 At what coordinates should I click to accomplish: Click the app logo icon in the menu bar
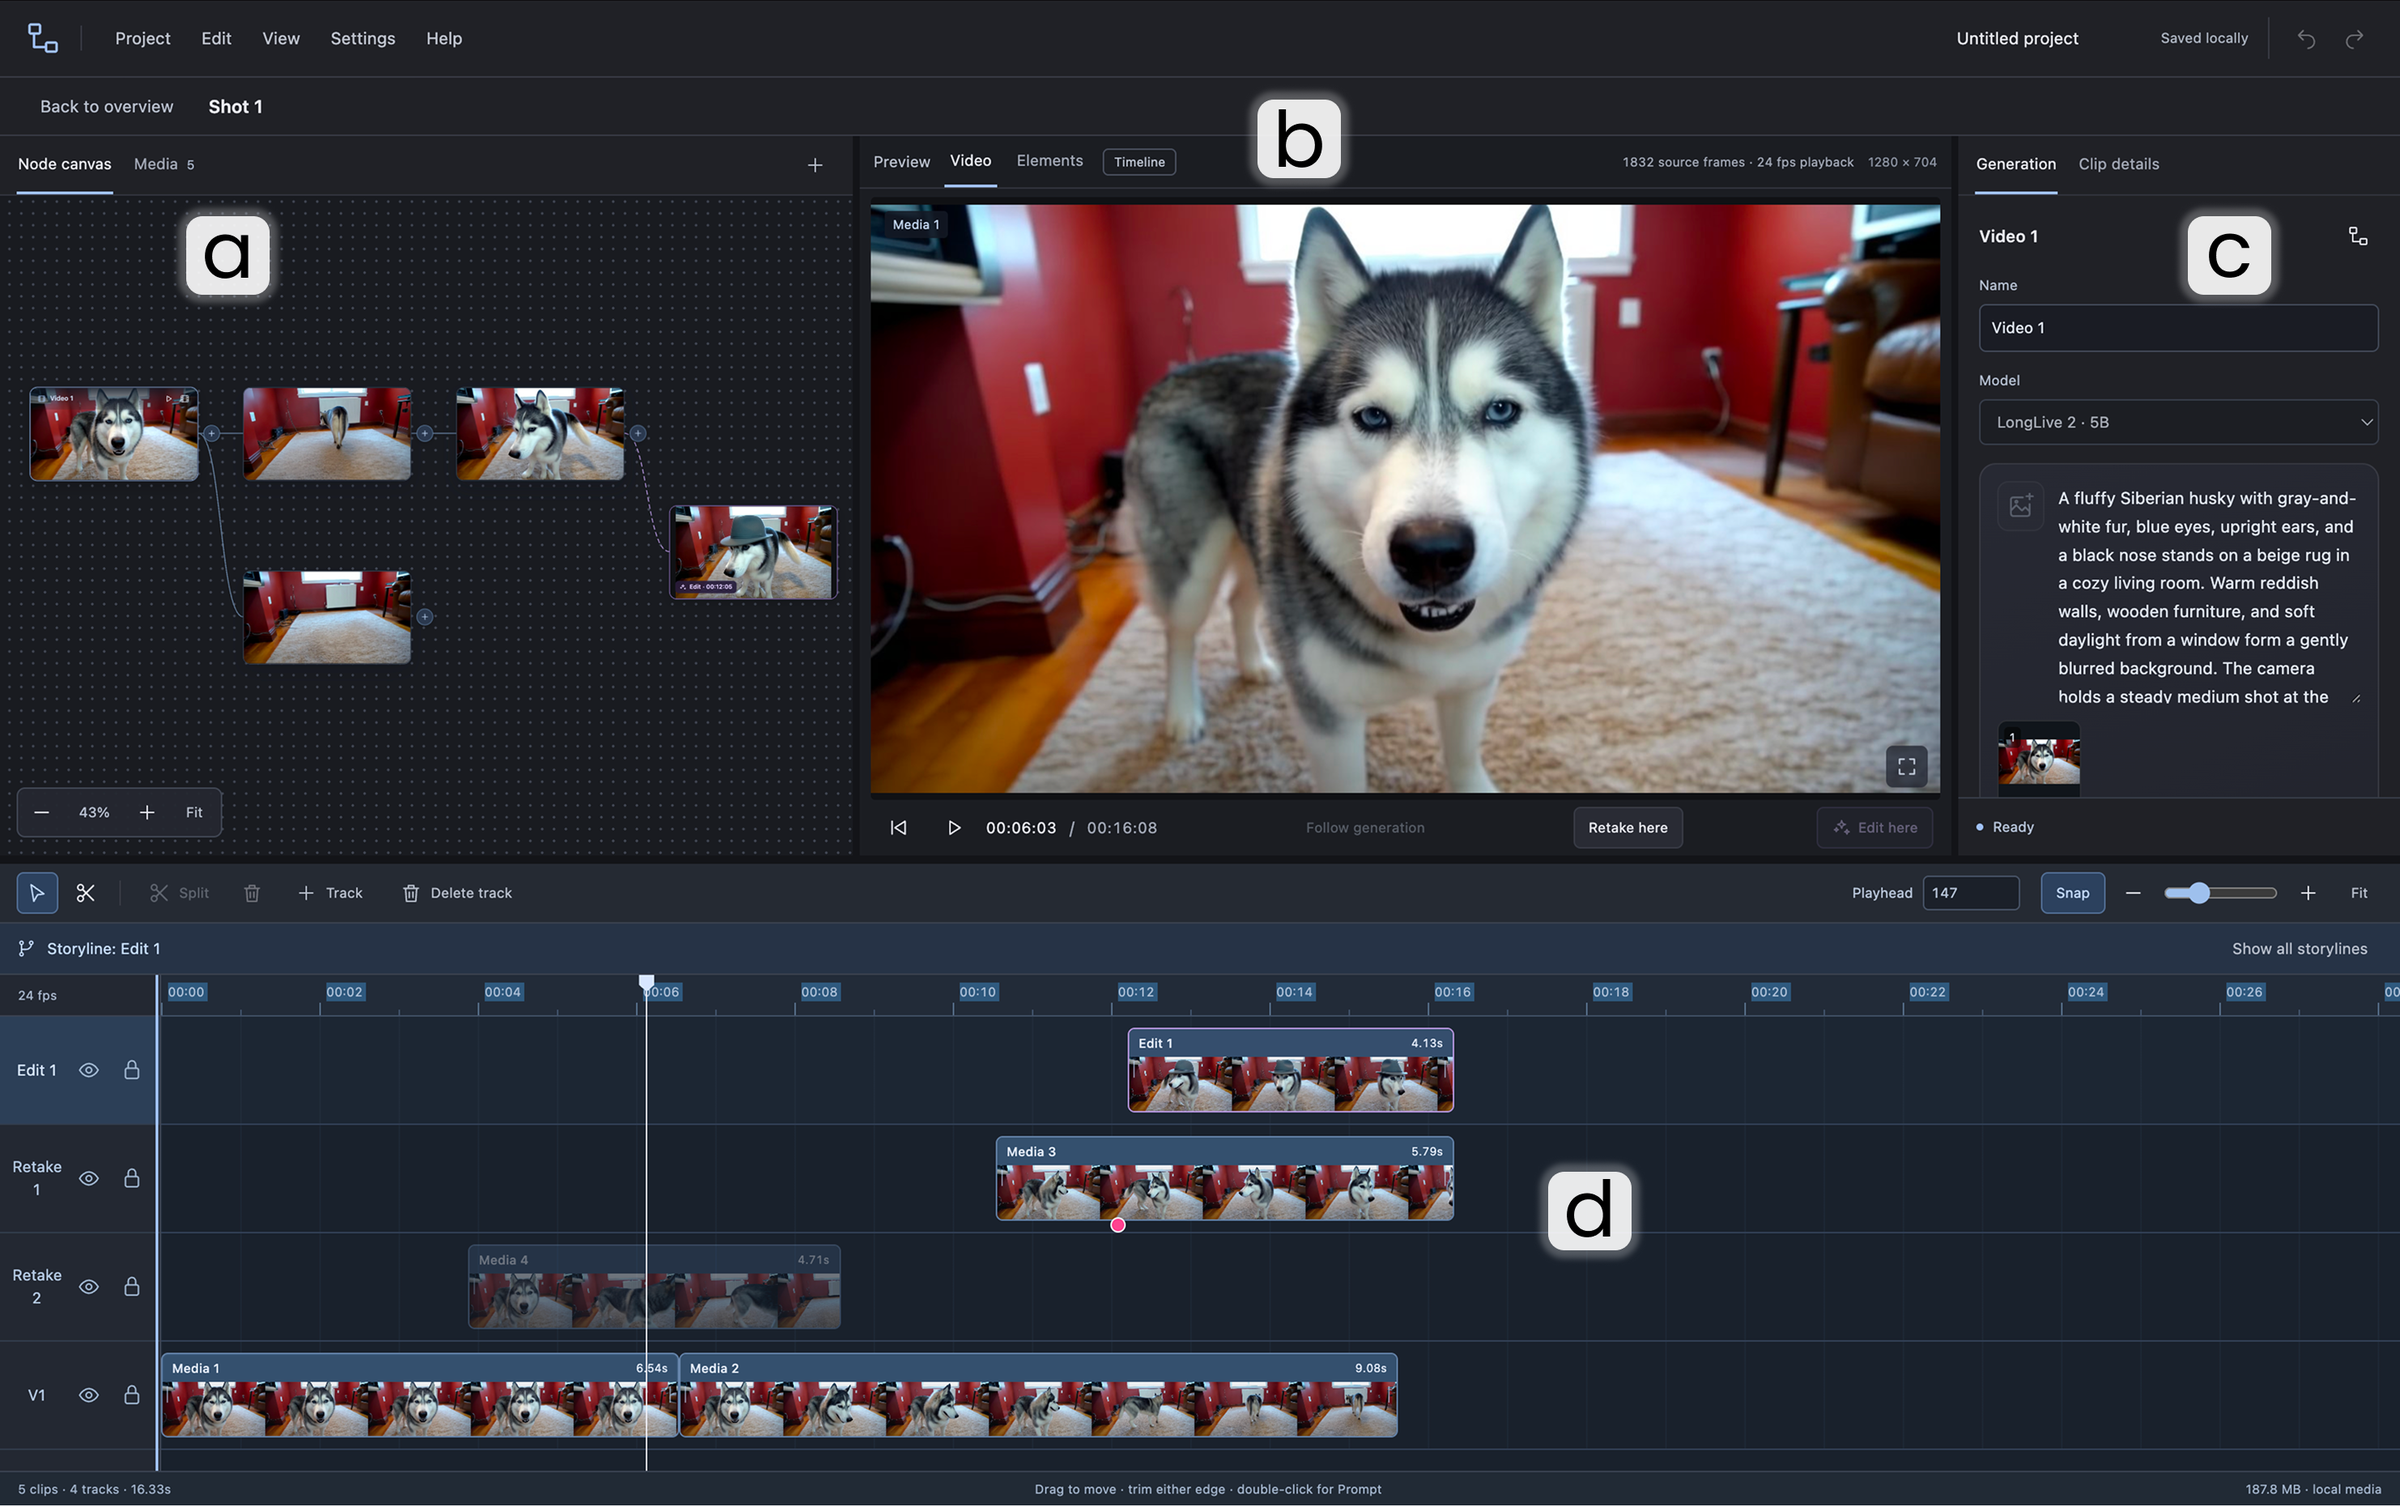[x=42, y=38]
